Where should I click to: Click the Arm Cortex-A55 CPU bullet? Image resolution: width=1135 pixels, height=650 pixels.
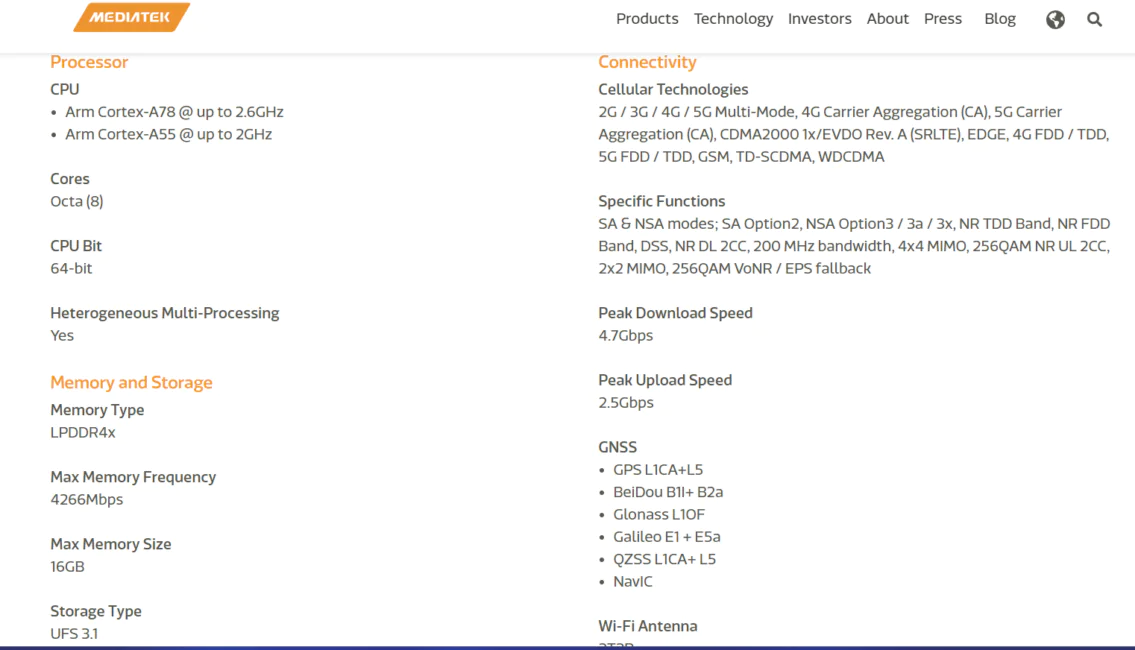coord(169,135)
